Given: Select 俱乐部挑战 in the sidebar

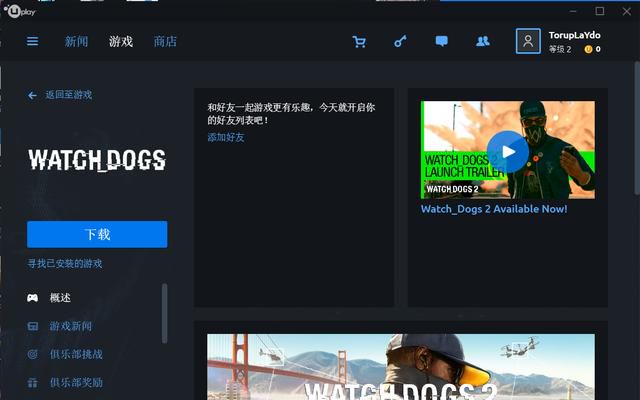Looking at the screenshot, I should pyautogui.click(x=76, y=354).
